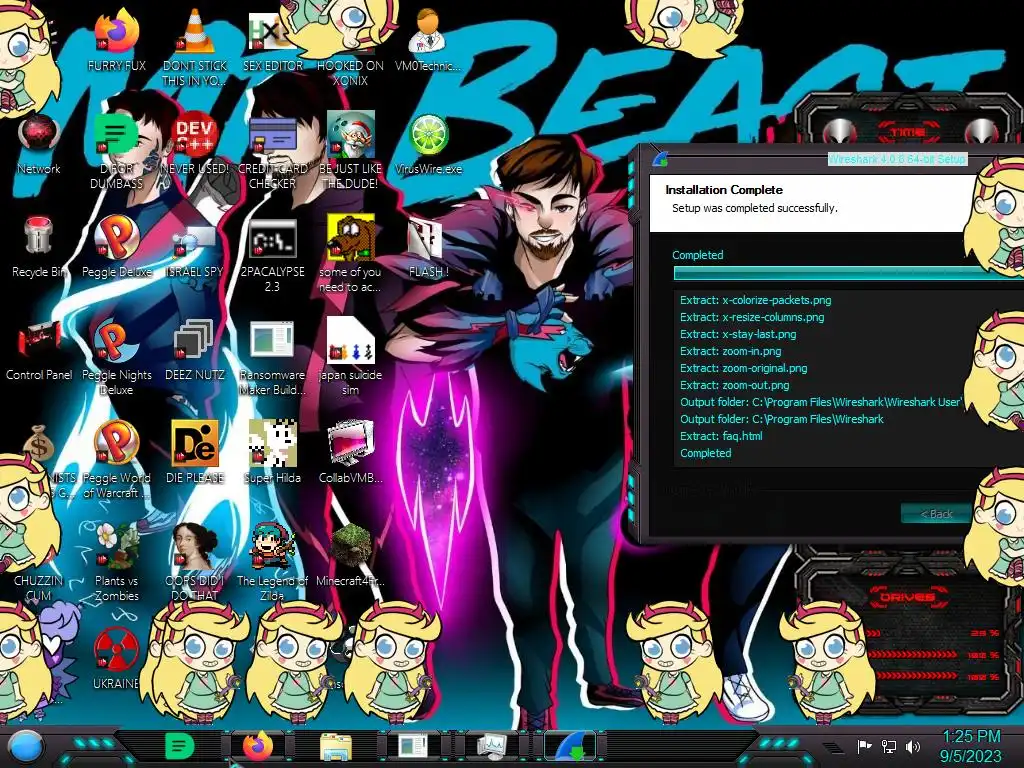The image size is (1024, 768).
Task: Open the green notes app on taskbar
Action: (x=179, y=746)
